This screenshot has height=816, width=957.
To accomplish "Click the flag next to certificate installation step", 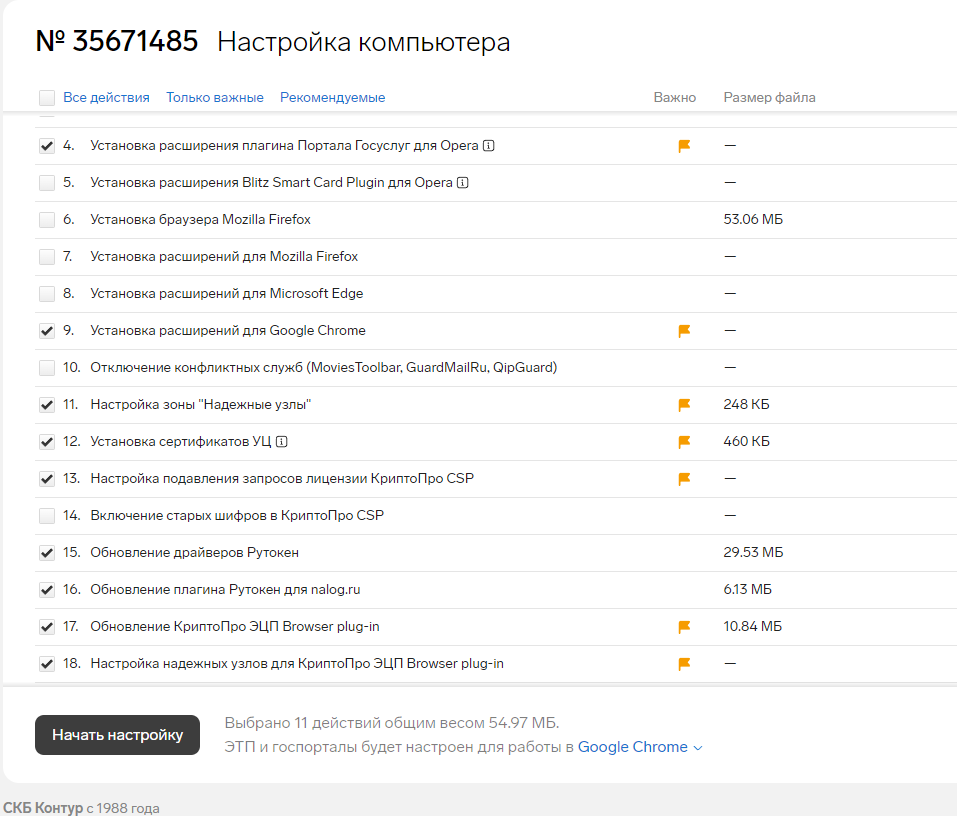I will (683, 441).
